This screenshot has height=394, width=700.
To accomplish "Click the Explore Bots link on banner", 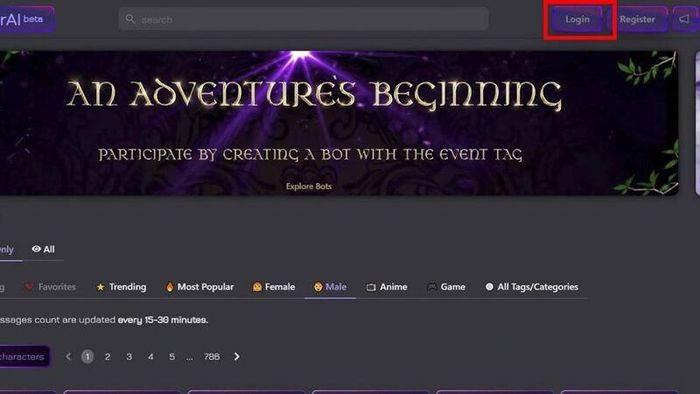I will (x=308, y=186).
